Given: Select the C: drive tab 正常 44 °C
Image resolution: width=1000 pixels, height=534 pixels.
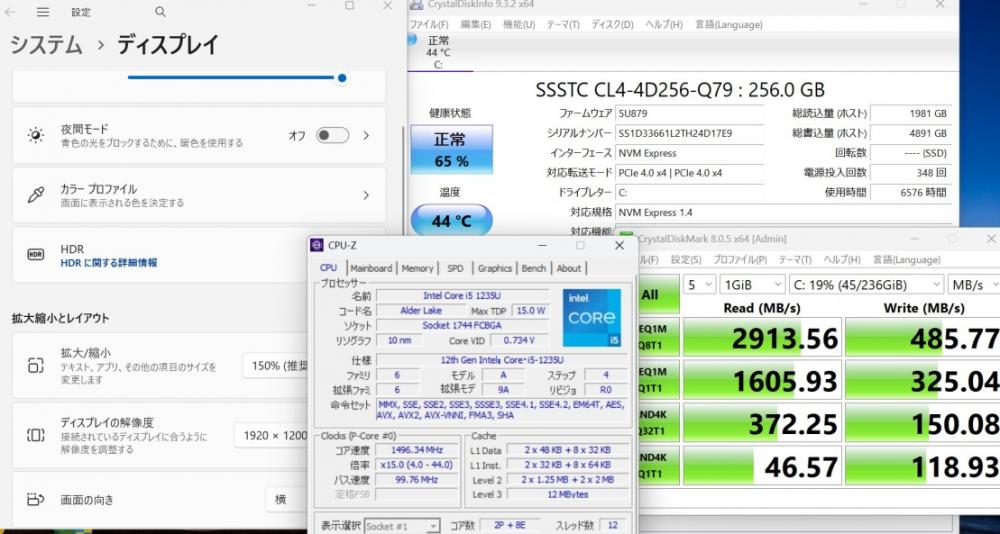Looking at the screenshot, I should pos(439,52).
